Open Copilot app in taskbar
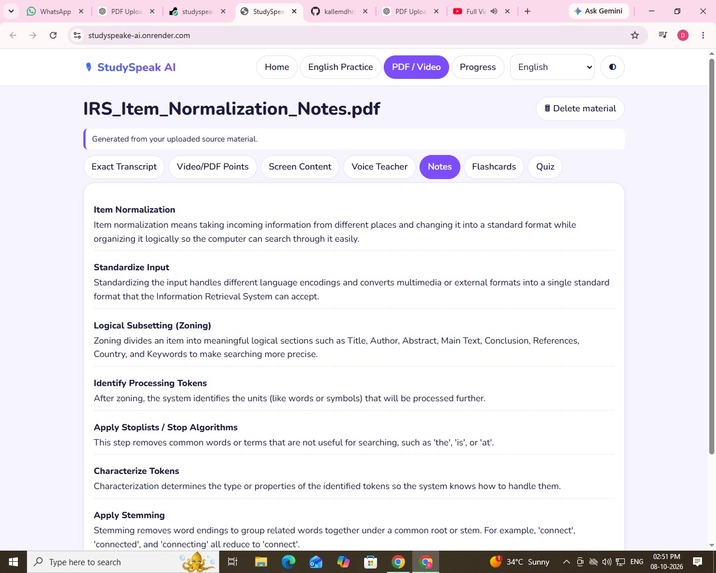 pos(343,562)
